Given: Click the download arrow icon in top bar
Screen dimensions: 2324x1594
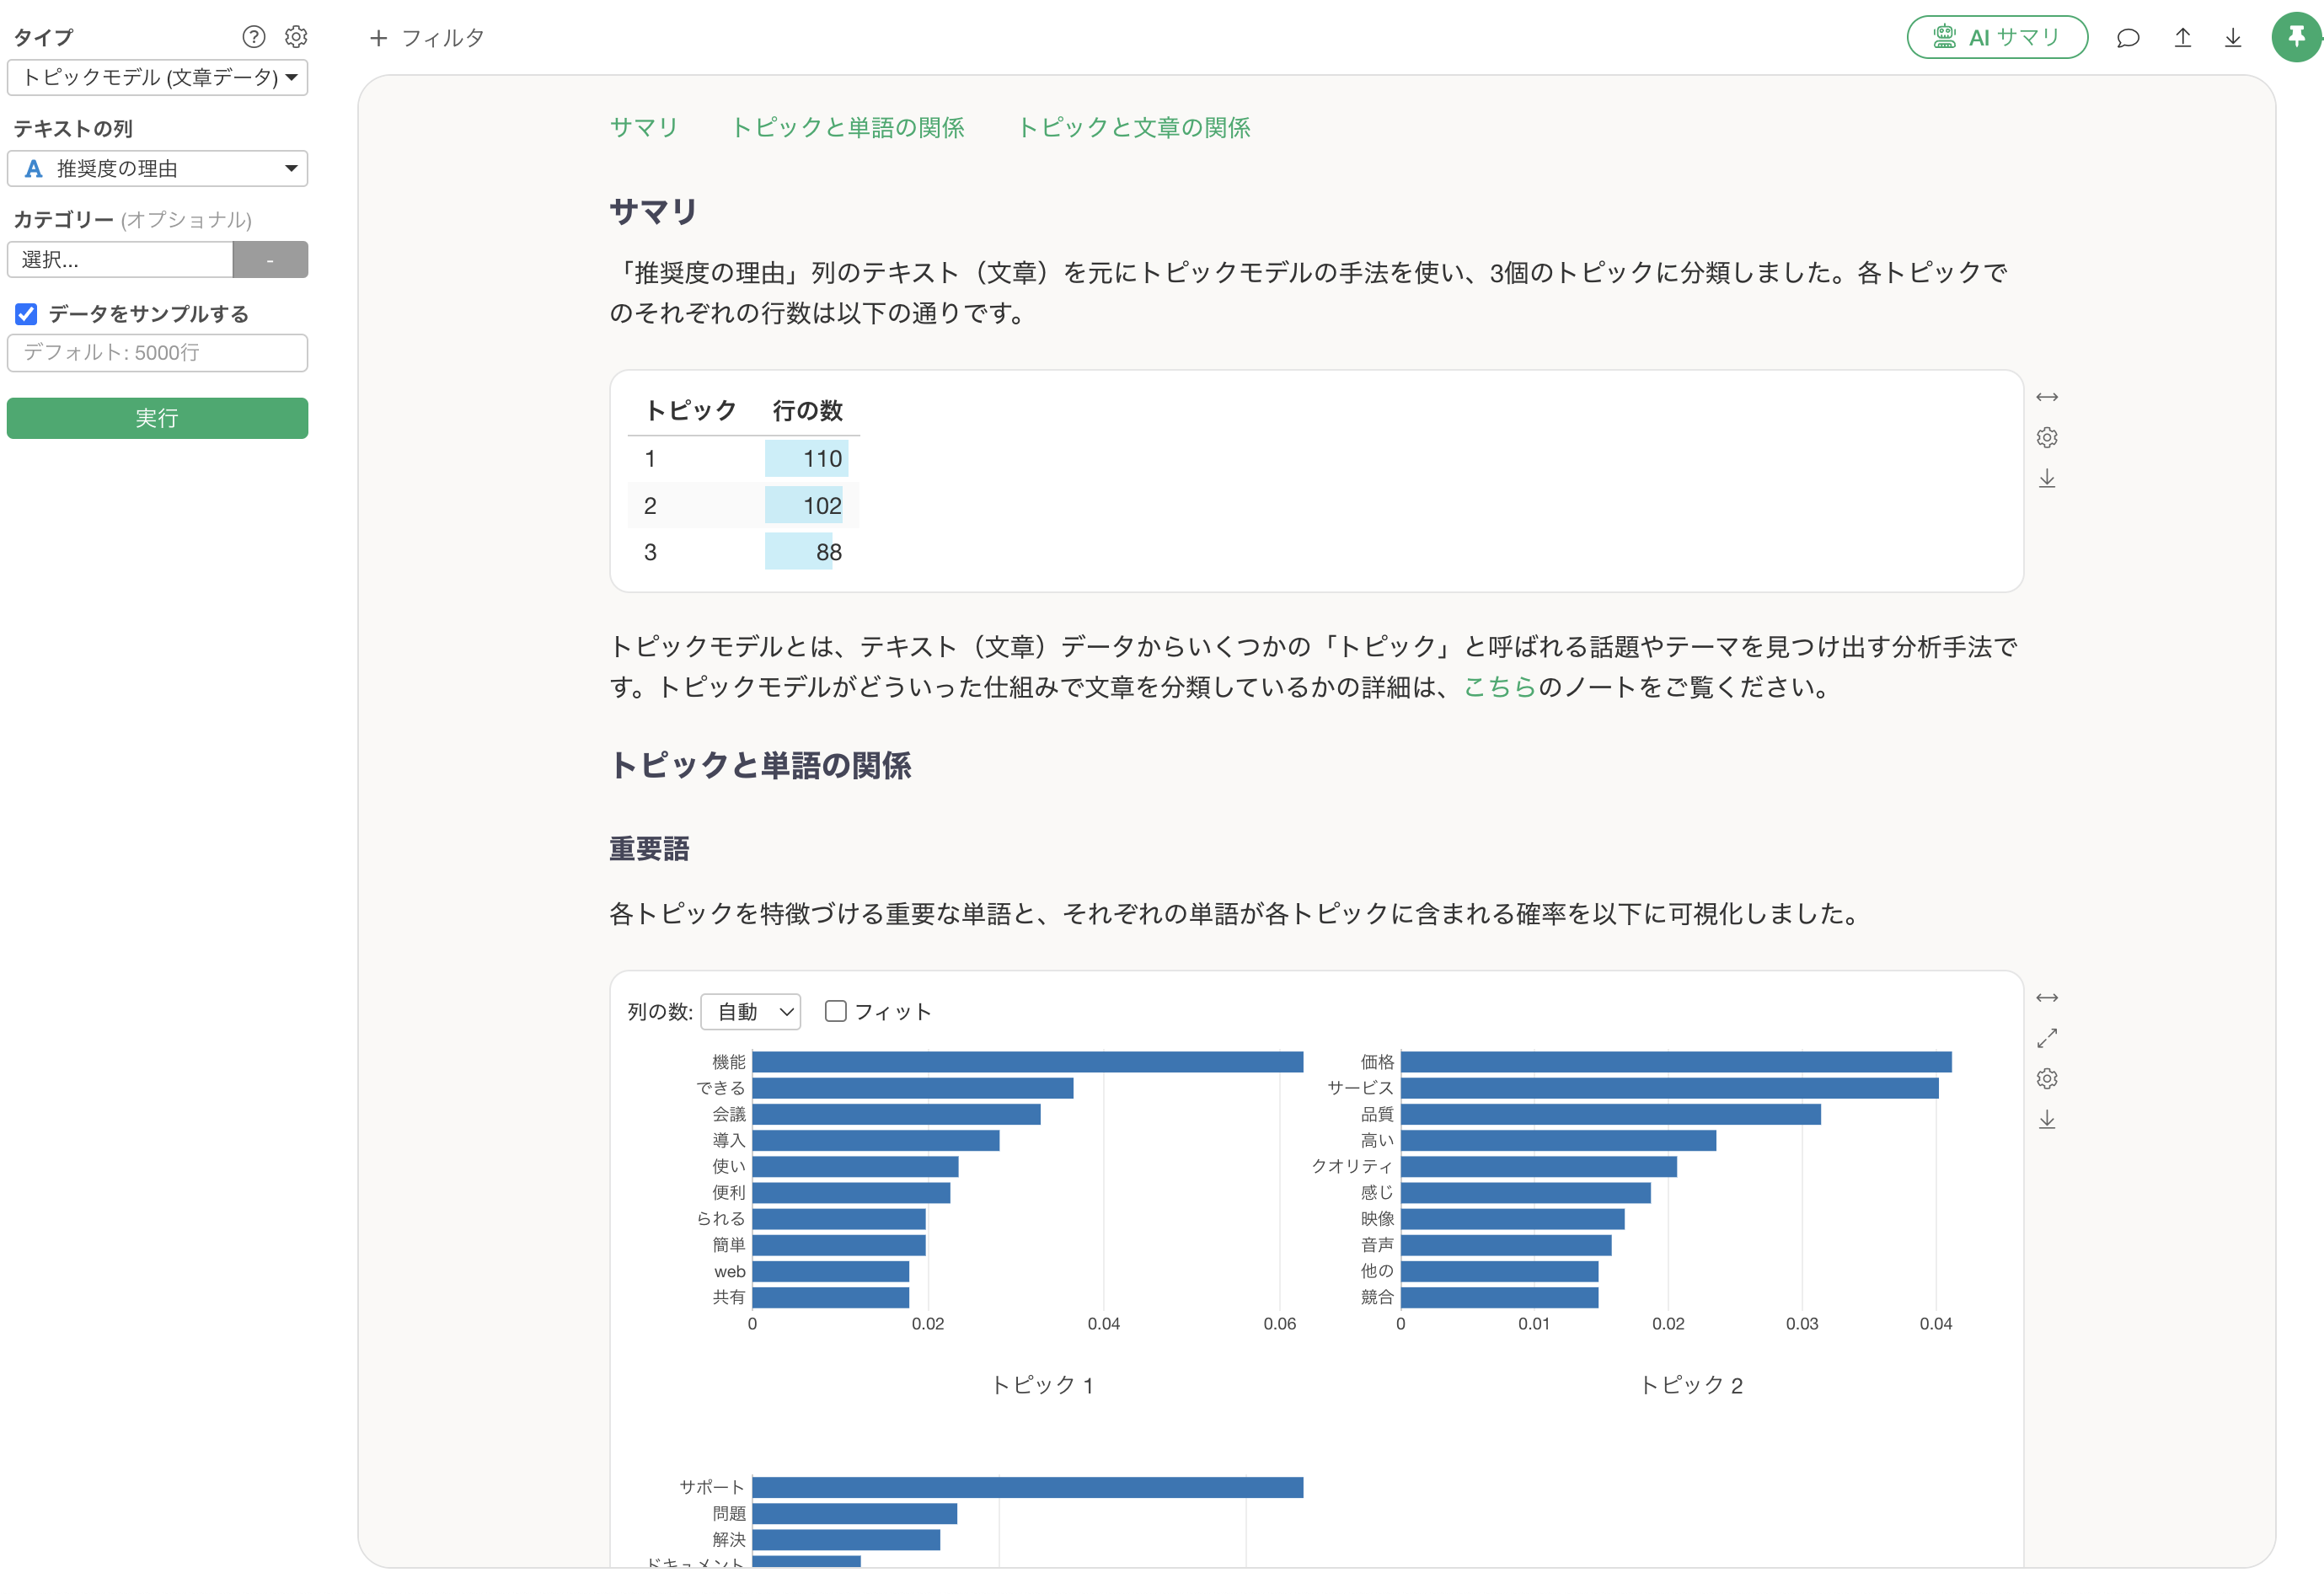Looking at the screenshot, I should point(2233,38).
